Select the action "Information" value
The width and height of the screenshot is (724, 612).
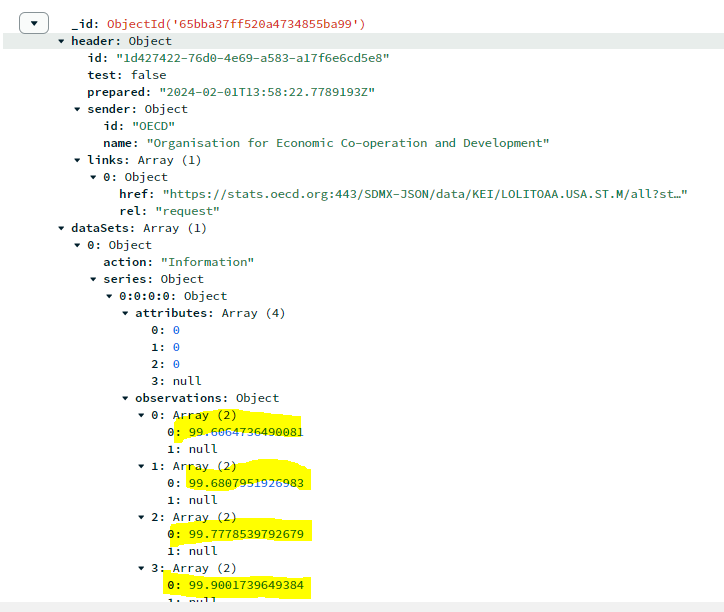point(207,262)
